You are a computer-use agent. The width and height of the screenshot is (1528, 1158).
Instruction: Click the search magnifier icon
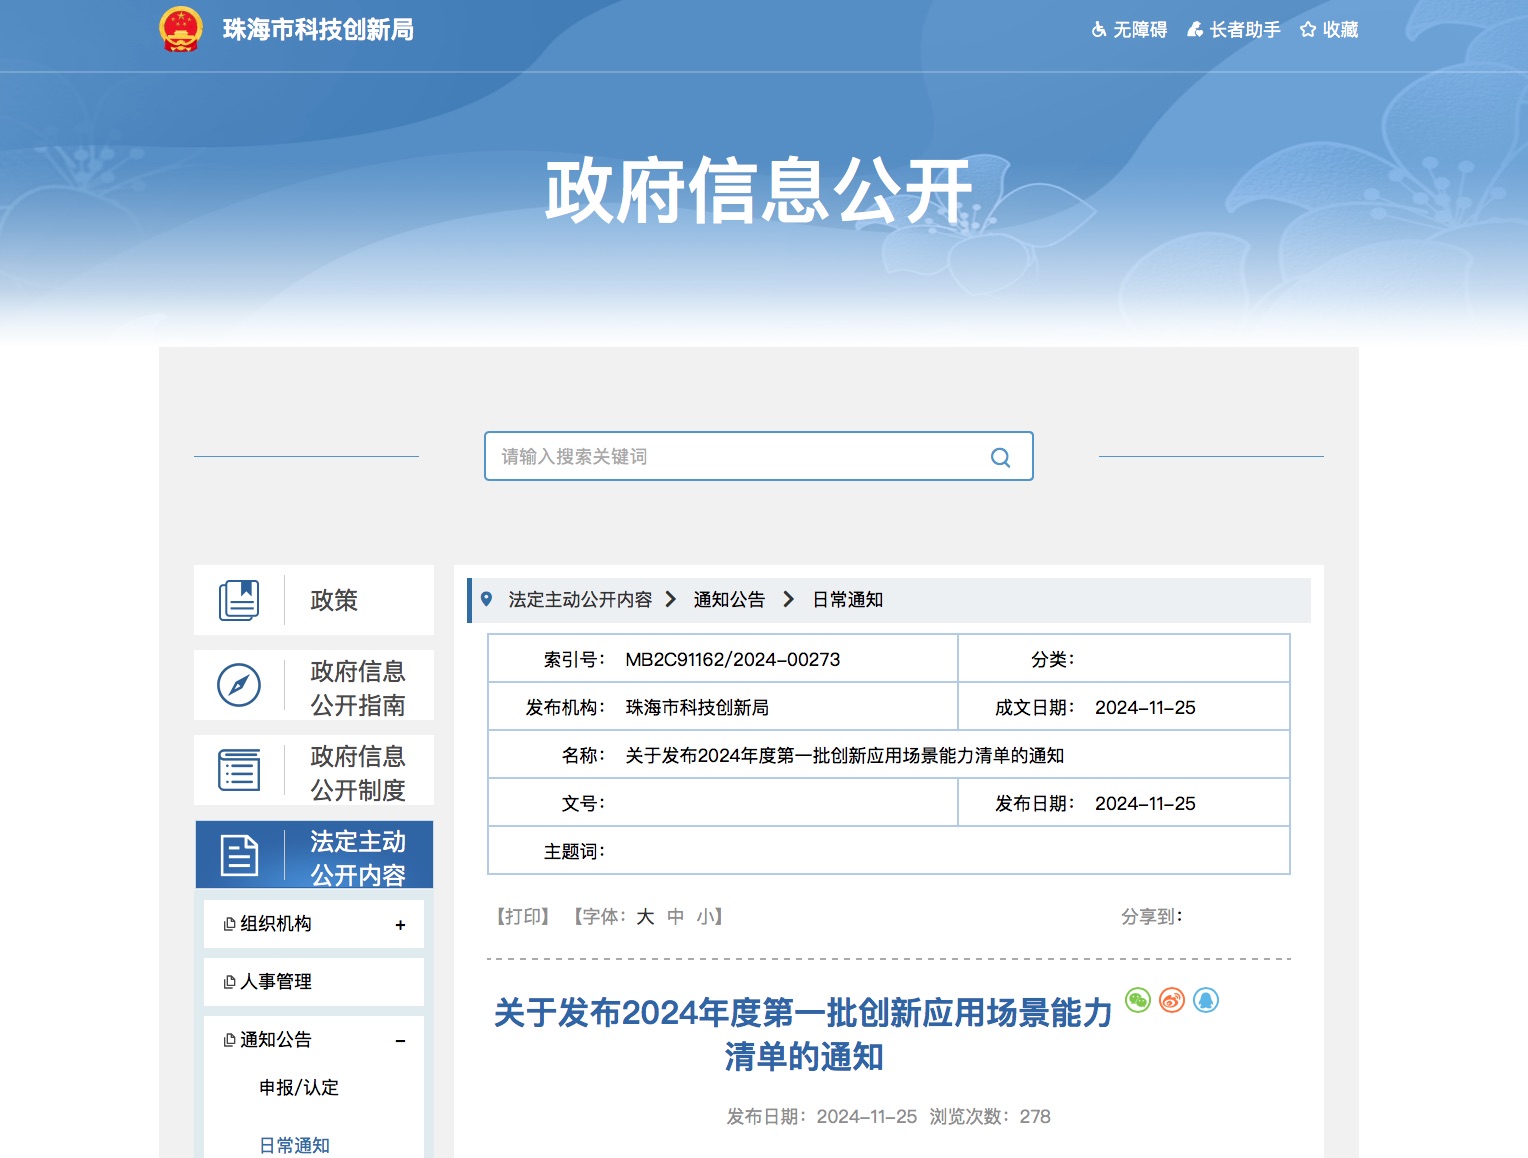(1000, 457)
